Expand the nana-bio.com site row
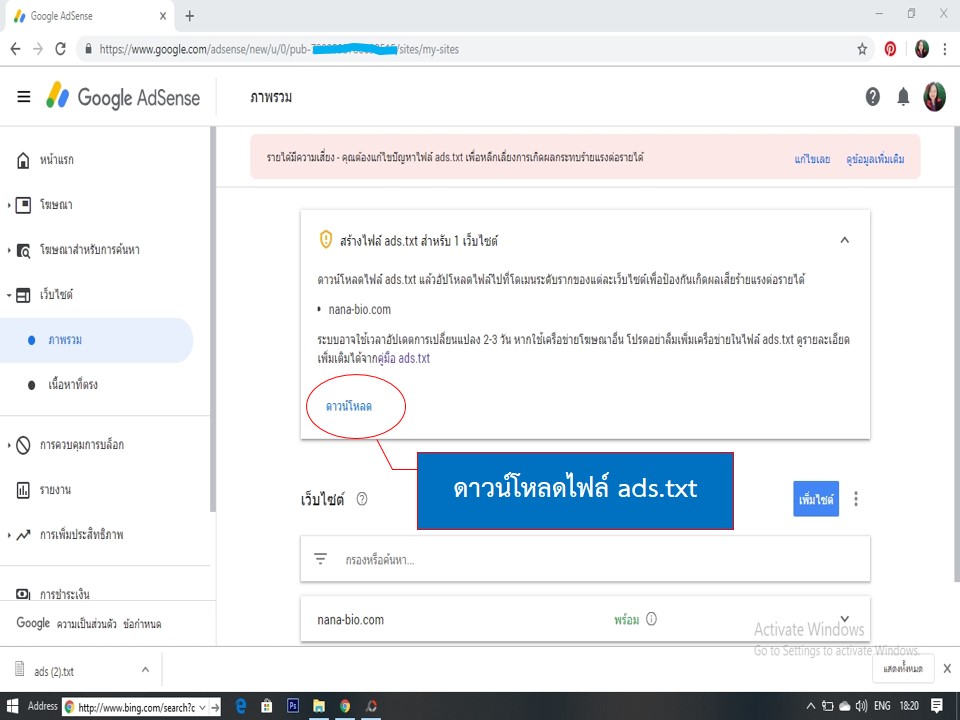Screen dimensions: 960x720 pyautogui.click(x=845, y=618)
